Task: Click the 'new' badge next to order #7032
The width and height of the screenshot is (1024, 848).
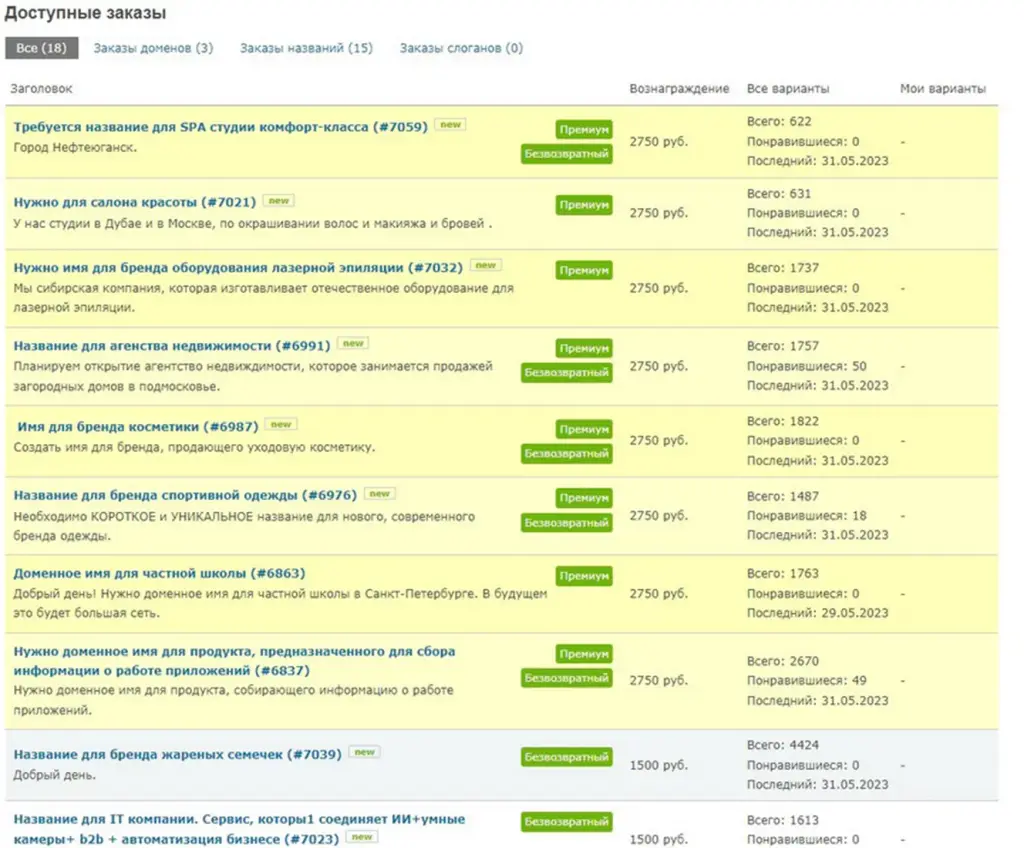Action: tap(485, 265)
